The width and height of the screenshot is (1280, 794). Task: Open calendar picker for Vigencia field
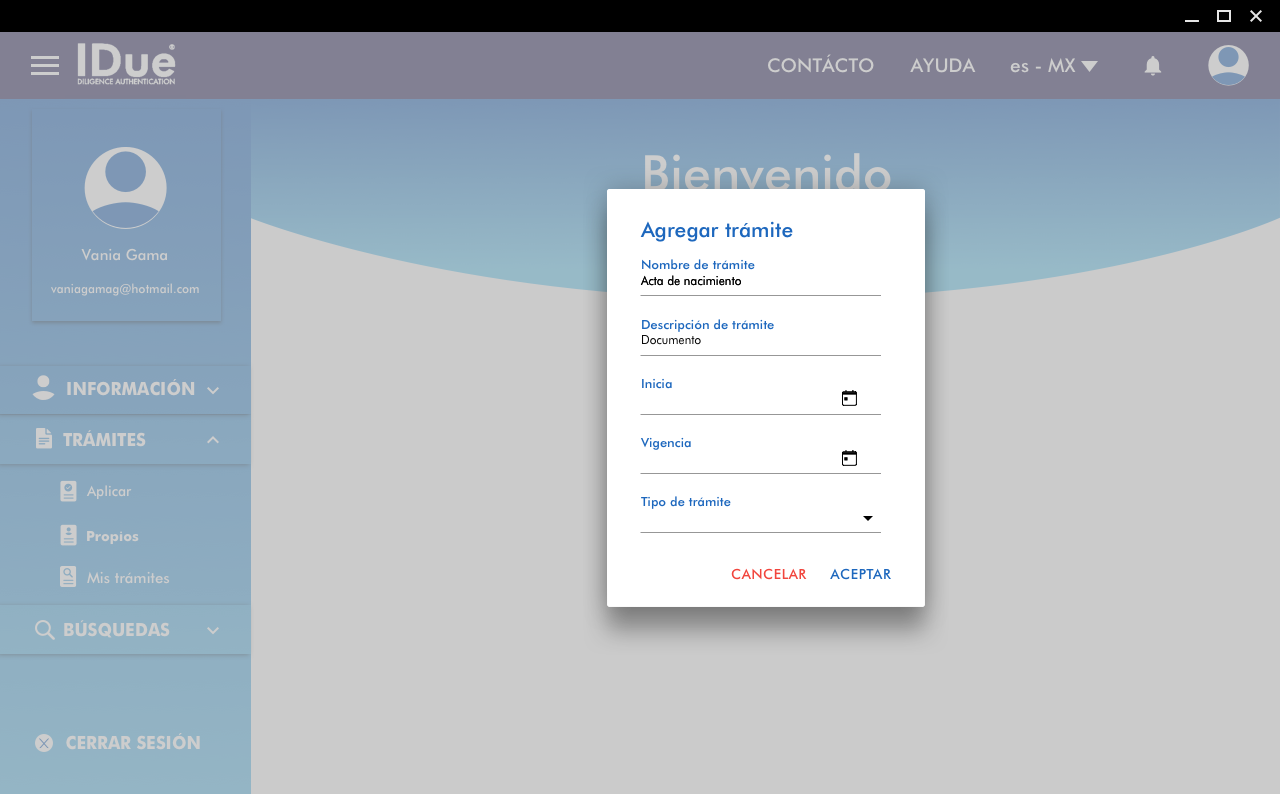849,458
